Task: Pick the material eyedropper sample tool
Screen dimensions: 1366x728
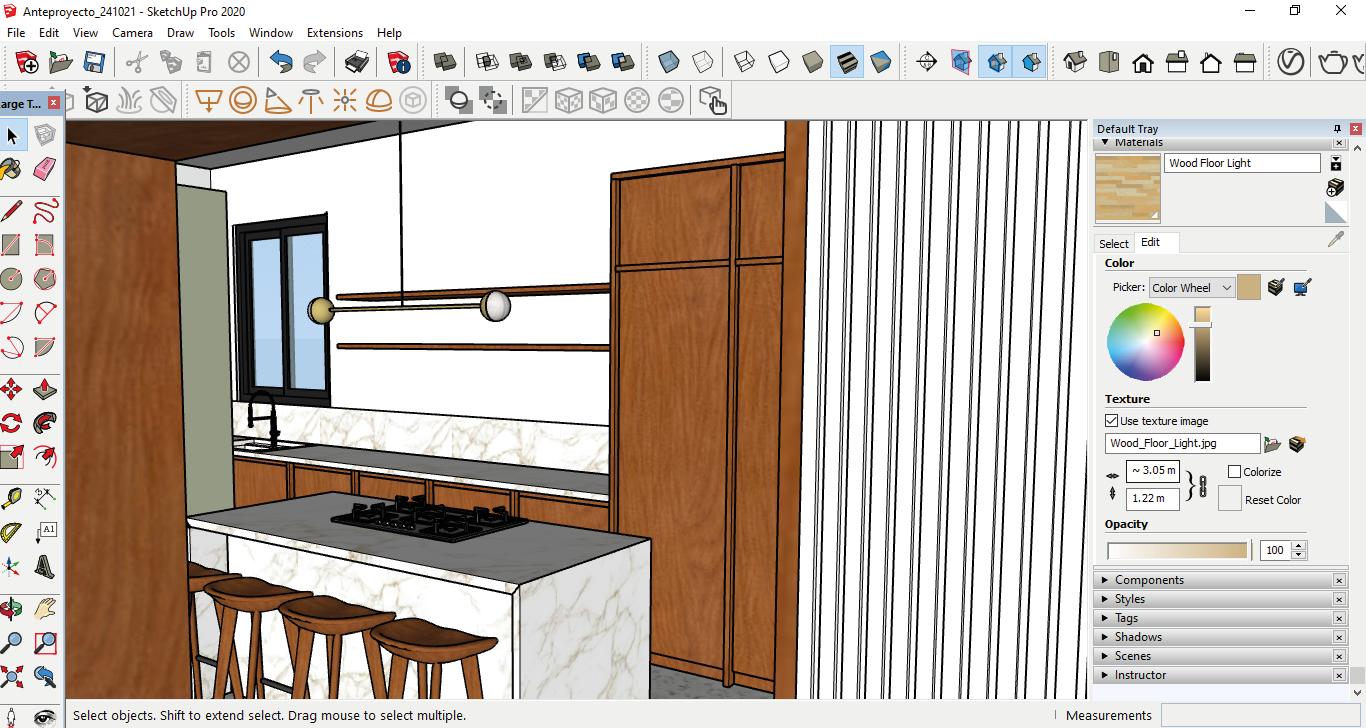Action: (1335, 240)
